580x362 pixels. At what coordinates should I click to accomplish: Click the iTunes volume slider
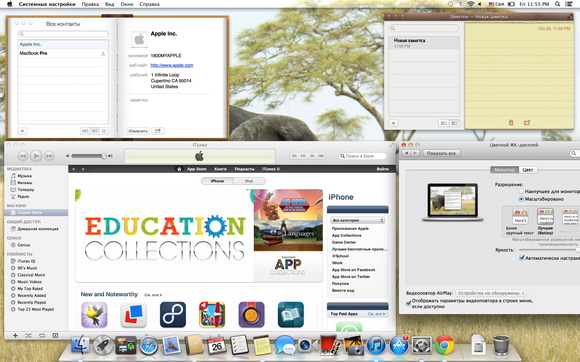(87, 156)
